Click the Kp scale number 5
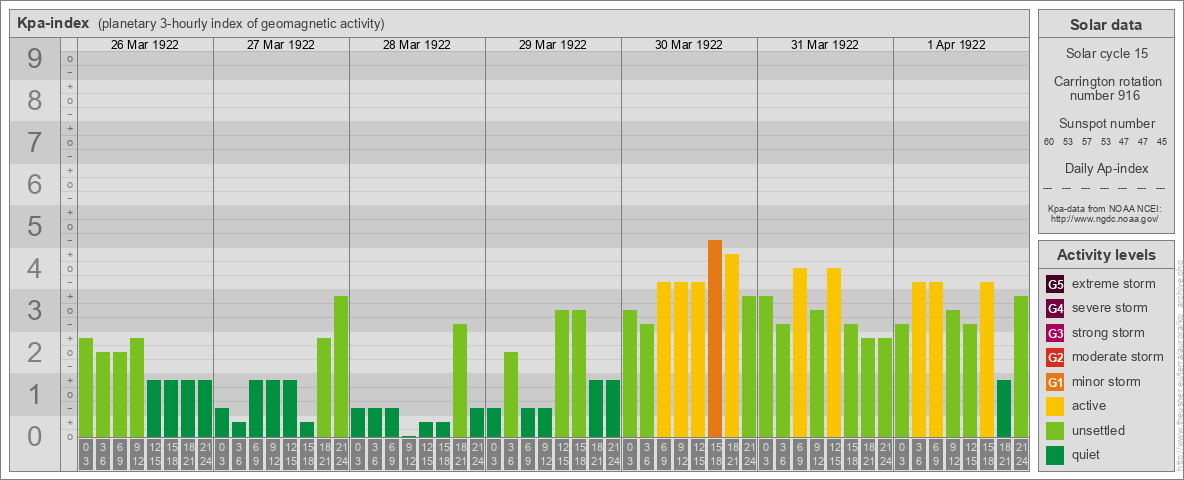1184x480 pixels. click(x=35, y=226)
